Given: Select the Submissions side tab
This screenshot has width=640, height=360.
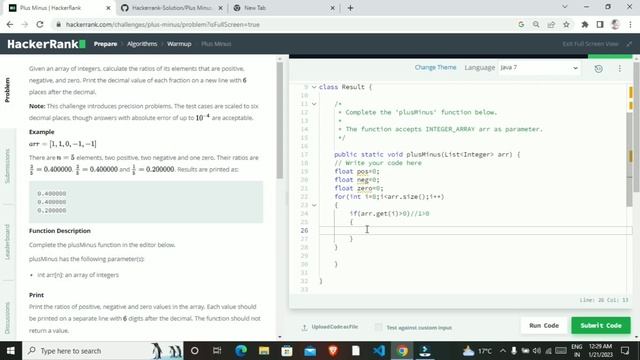Looking at the screenshot, I should point(7,165).
